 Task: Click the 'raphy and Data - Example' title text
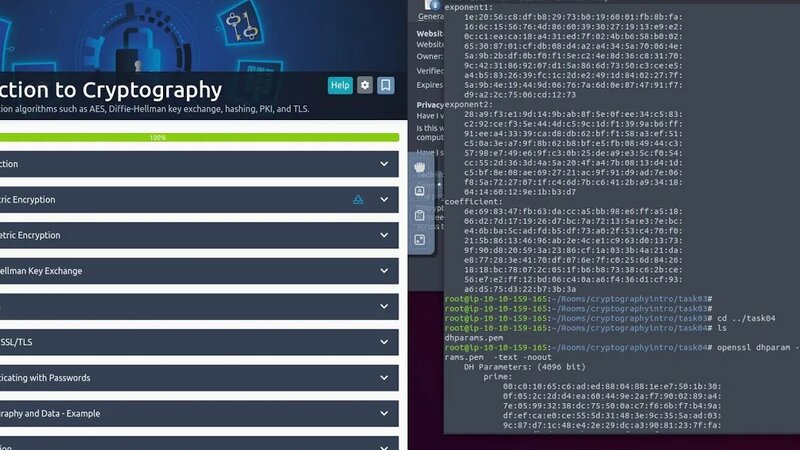pyautogui.click(x=50, y=413)
